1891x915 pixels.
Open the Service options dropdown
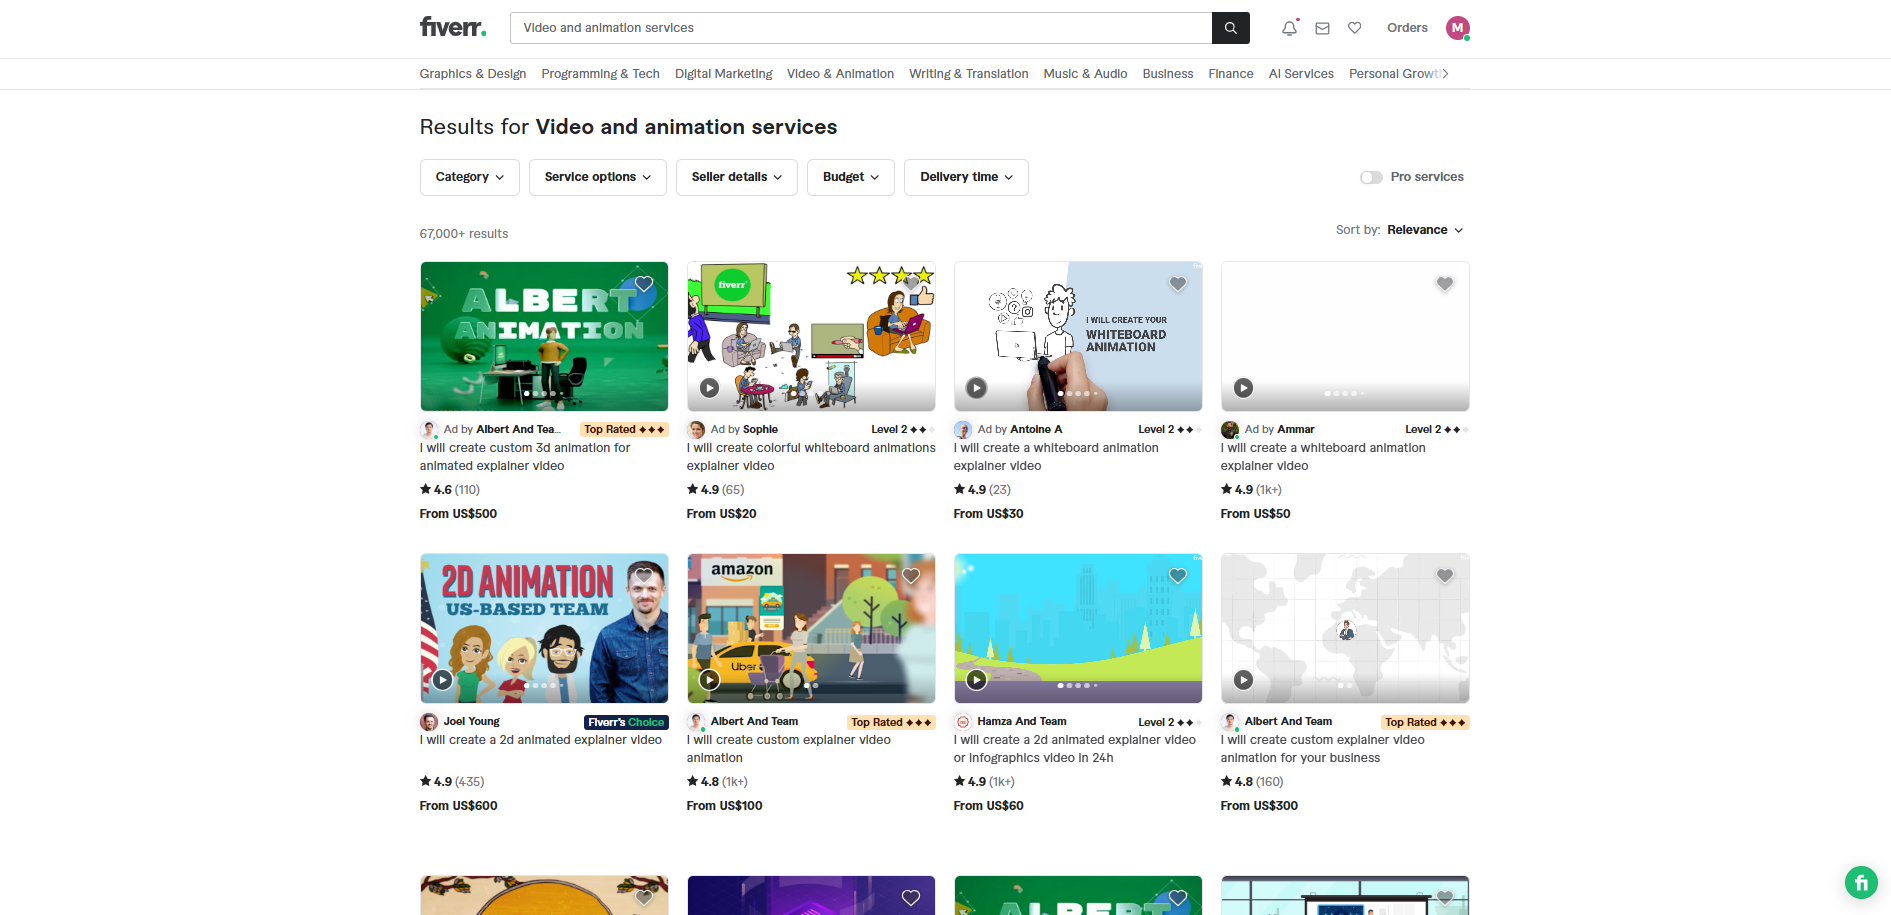click(598, 177)
